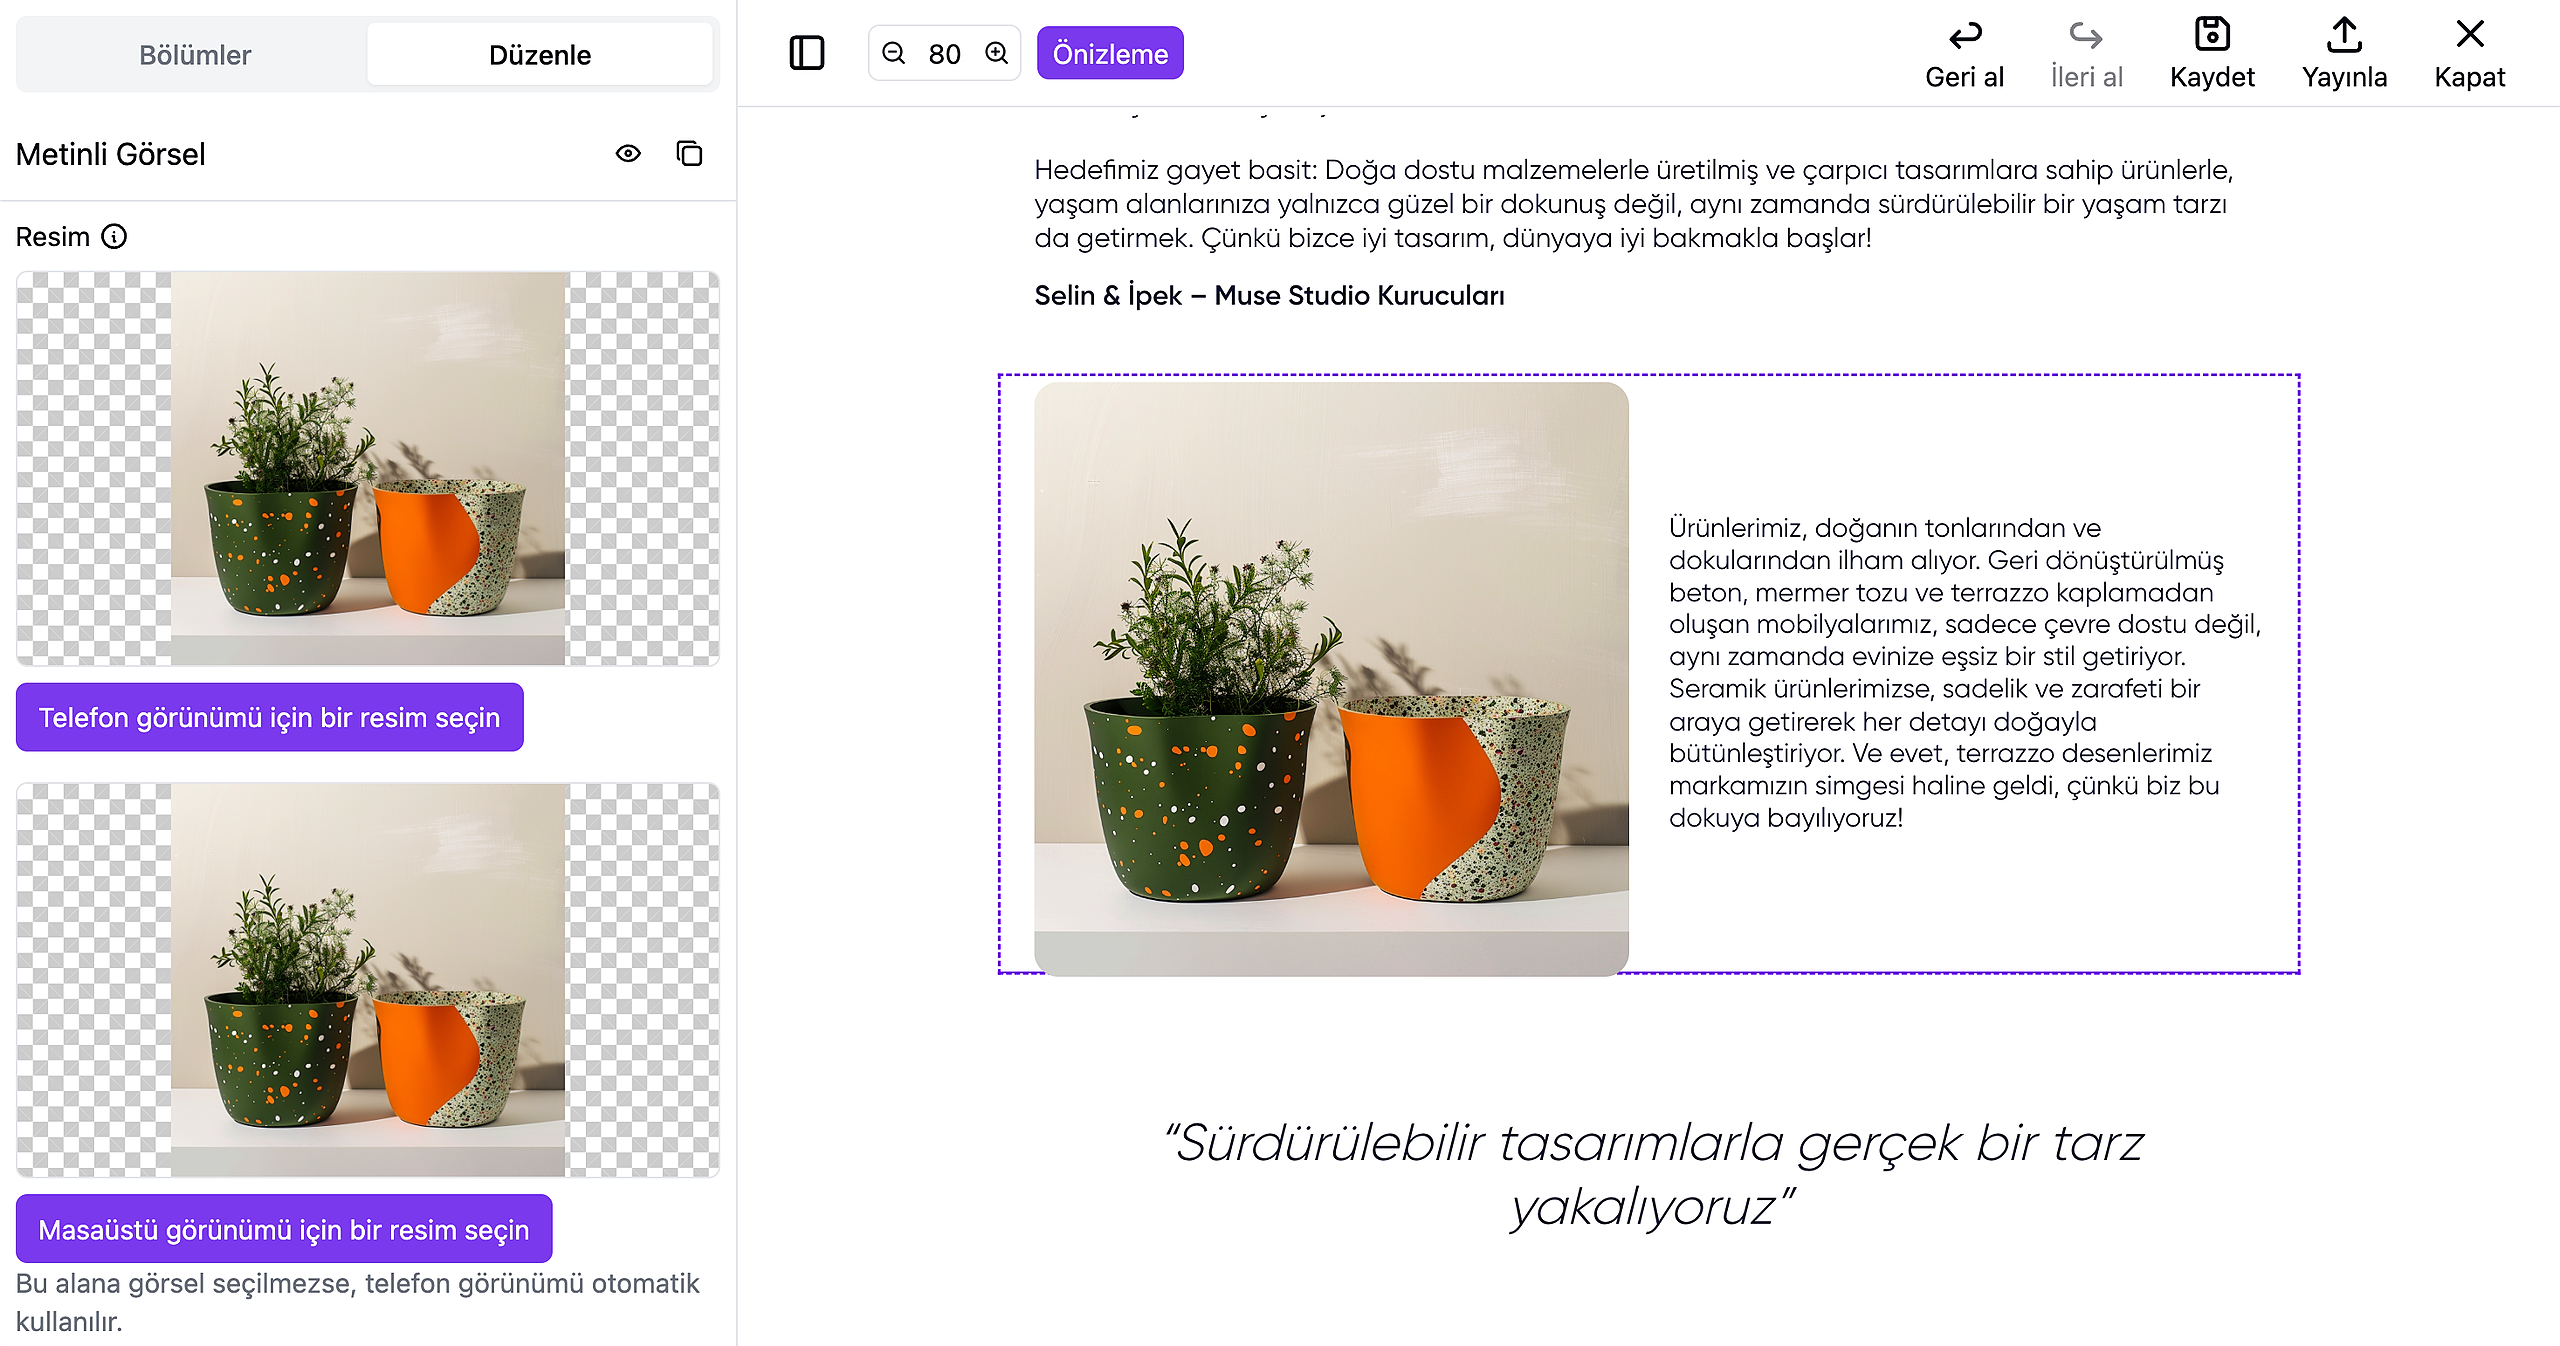Click the desktop view image thumbnail
The width and height of the screenshot is (2560, 1346).
point(367,980)
